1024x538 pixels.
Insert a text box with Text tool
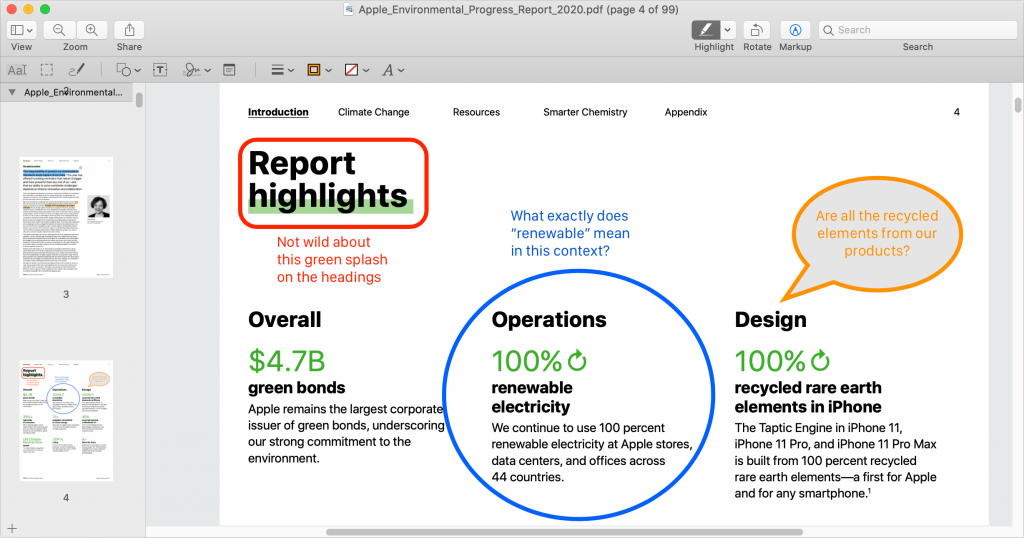[x=160, y=70]
